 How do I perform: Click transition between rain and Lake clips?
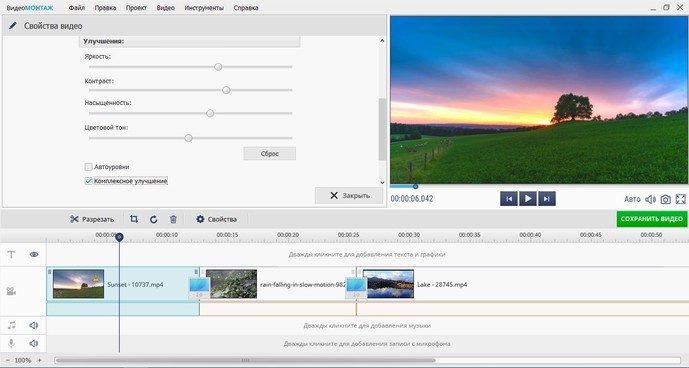tap(356, 288)
